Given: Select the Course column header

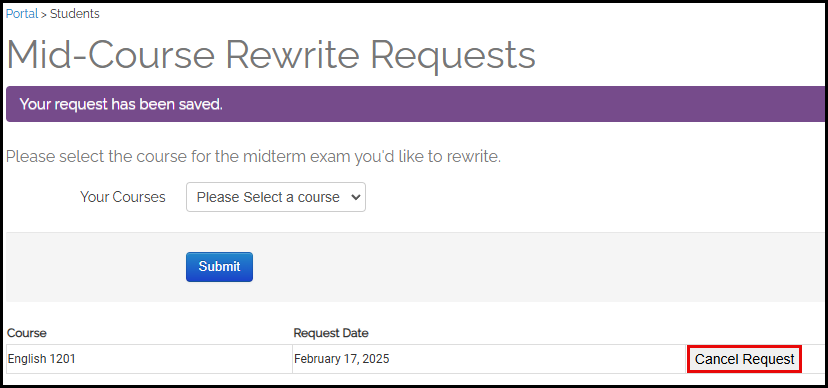Looking at the screenshot, I should point(26,333).
